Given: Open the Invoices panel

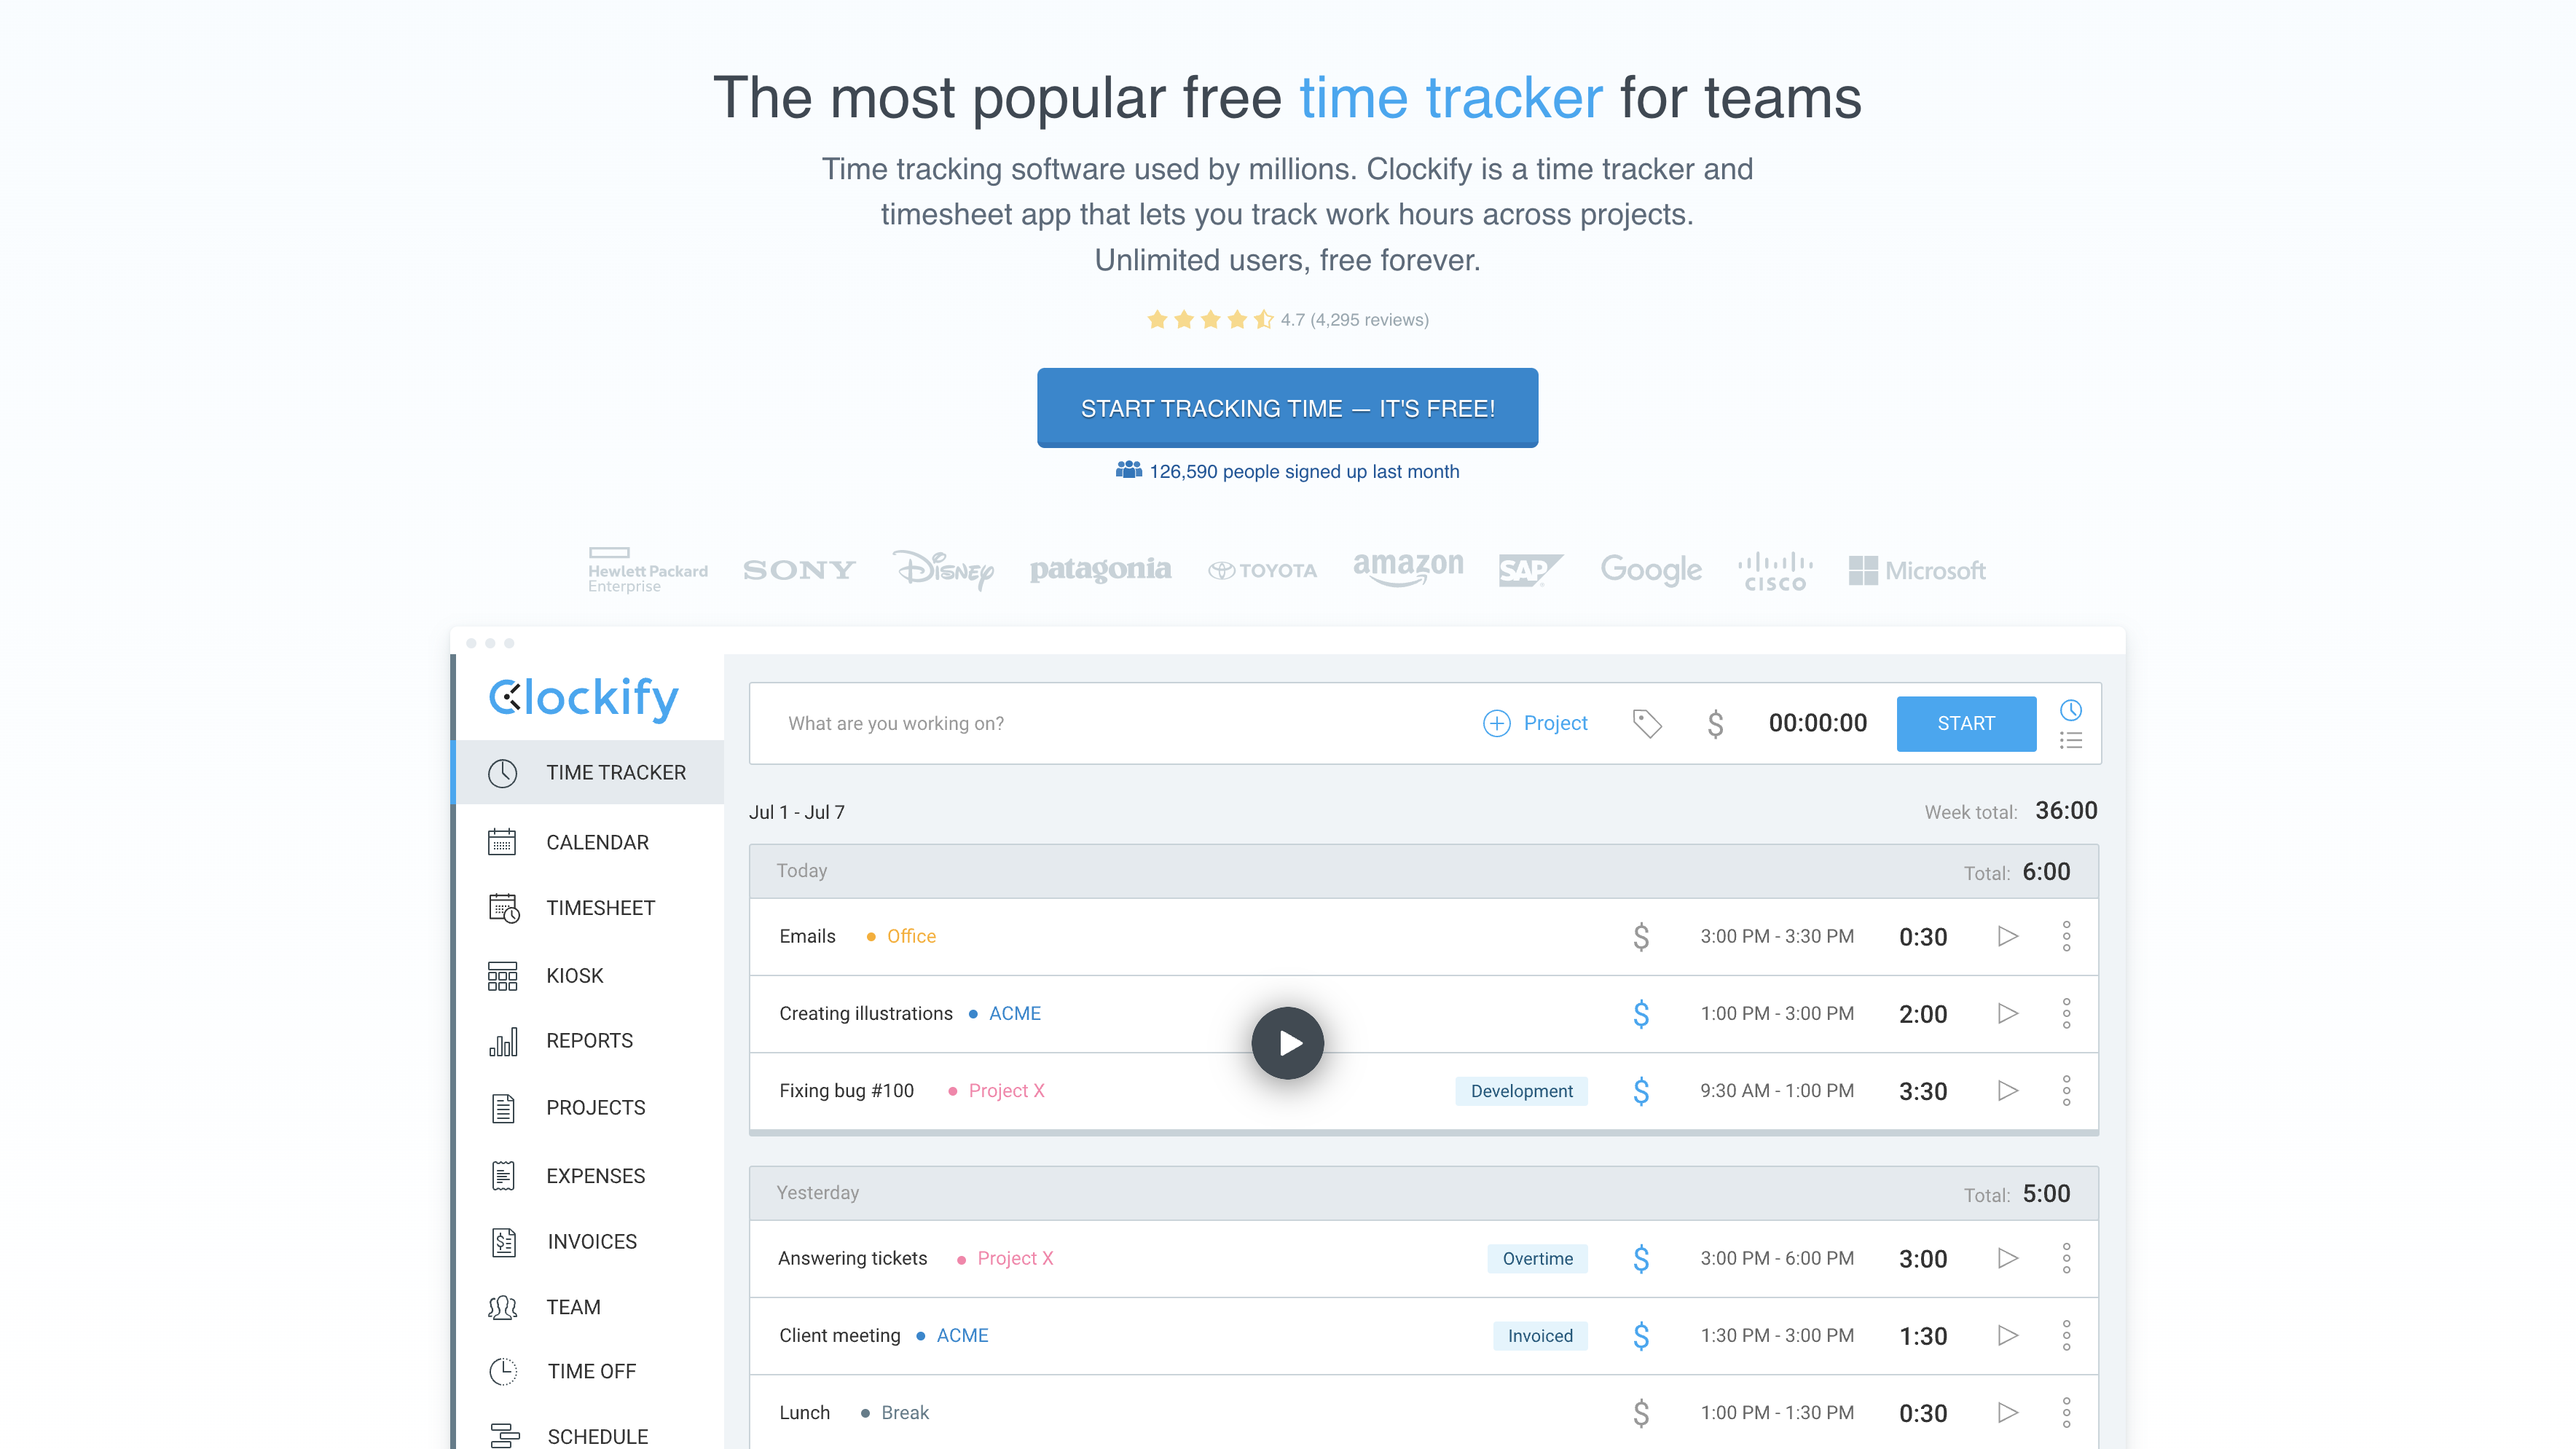Looking at the screenshot, I should (593, 1238).
